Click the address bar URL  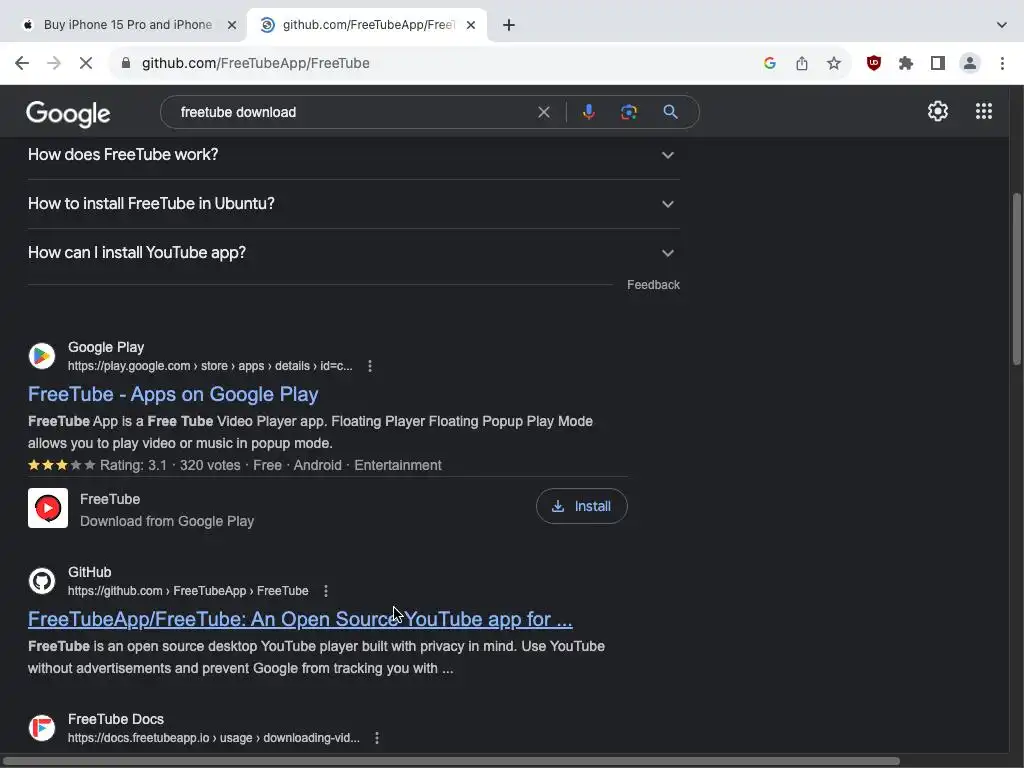[256, 63]
